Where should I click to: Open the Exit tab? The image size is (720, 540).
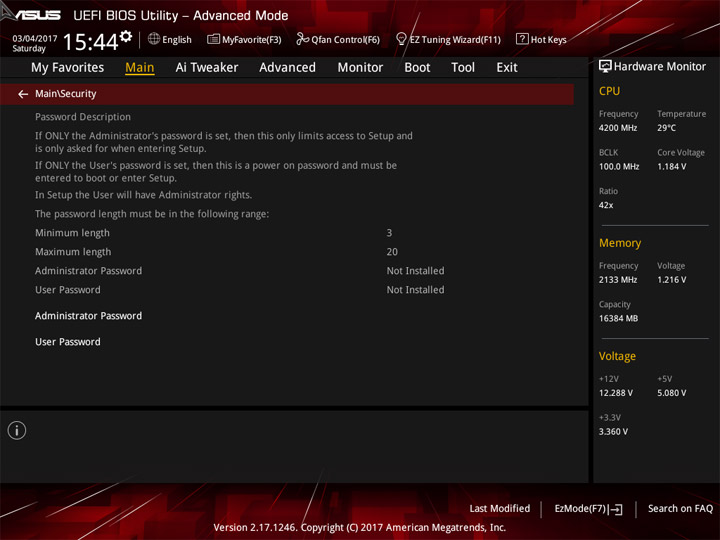(x=507, y=68)
